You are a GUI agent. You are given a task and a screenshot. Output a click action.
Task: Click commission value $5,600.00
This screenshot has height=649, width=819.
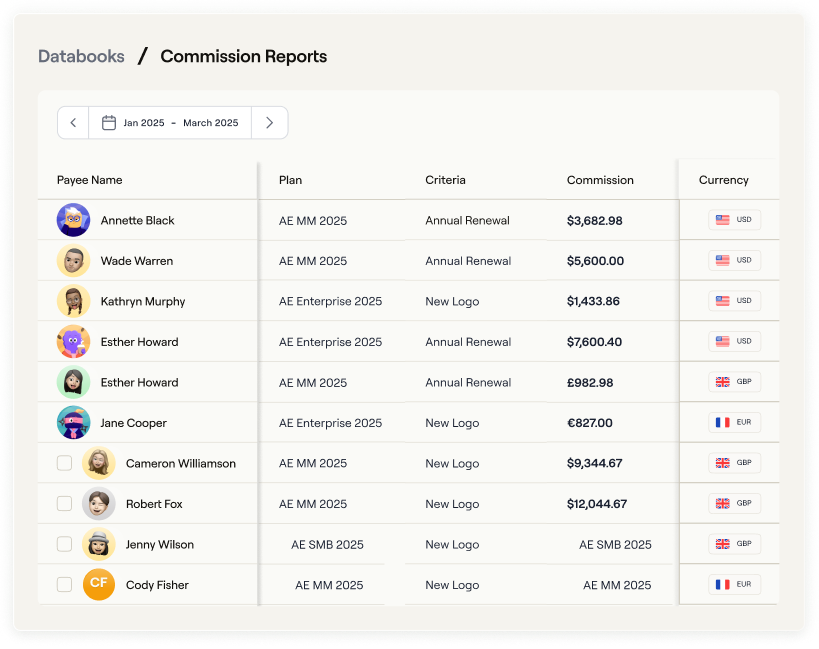pos(595,261)
